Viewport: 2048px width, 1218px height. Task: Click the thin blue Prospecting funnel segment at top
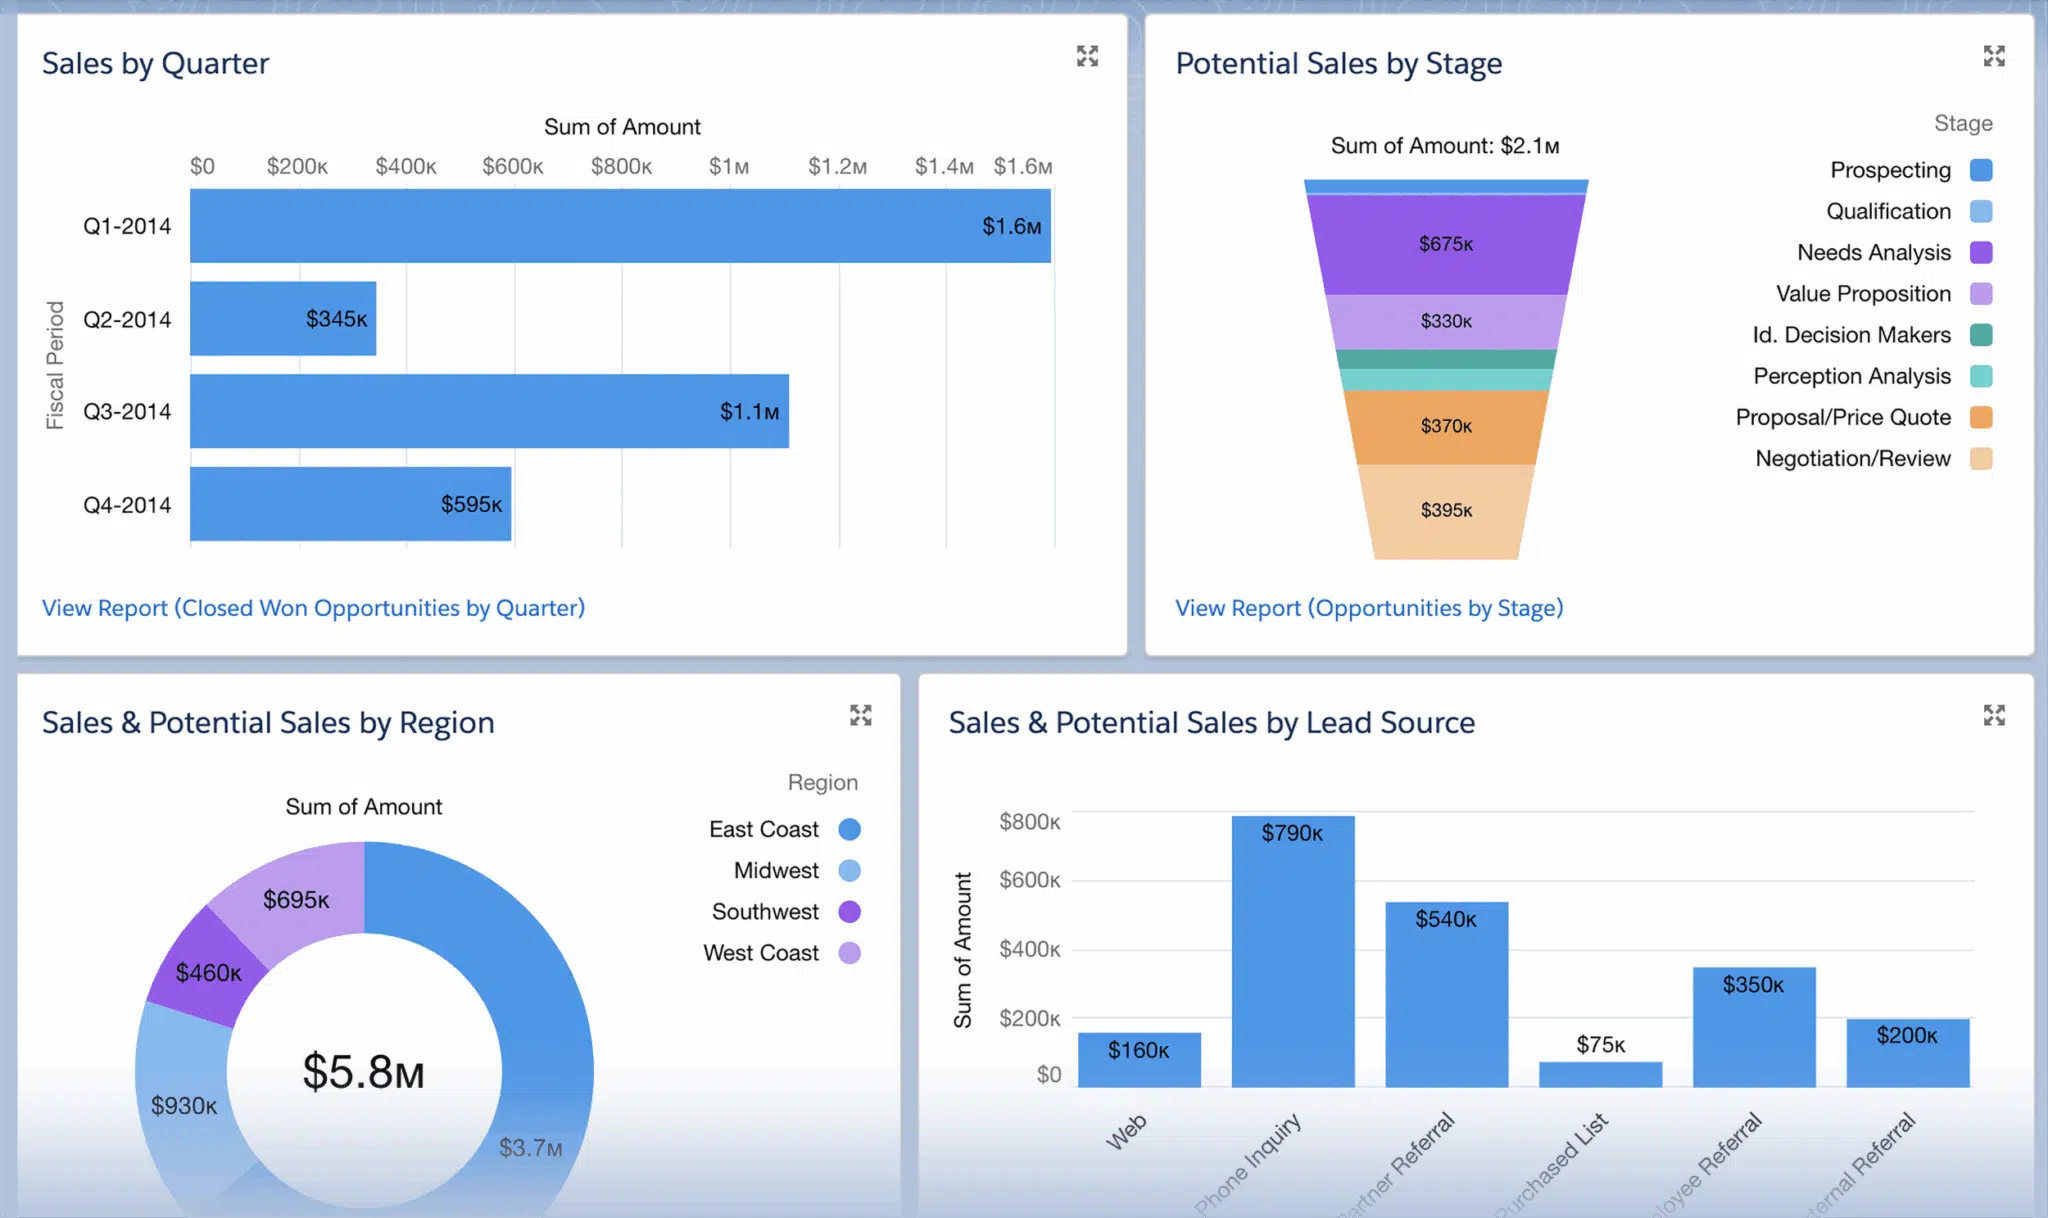[x=1446, y=187]
